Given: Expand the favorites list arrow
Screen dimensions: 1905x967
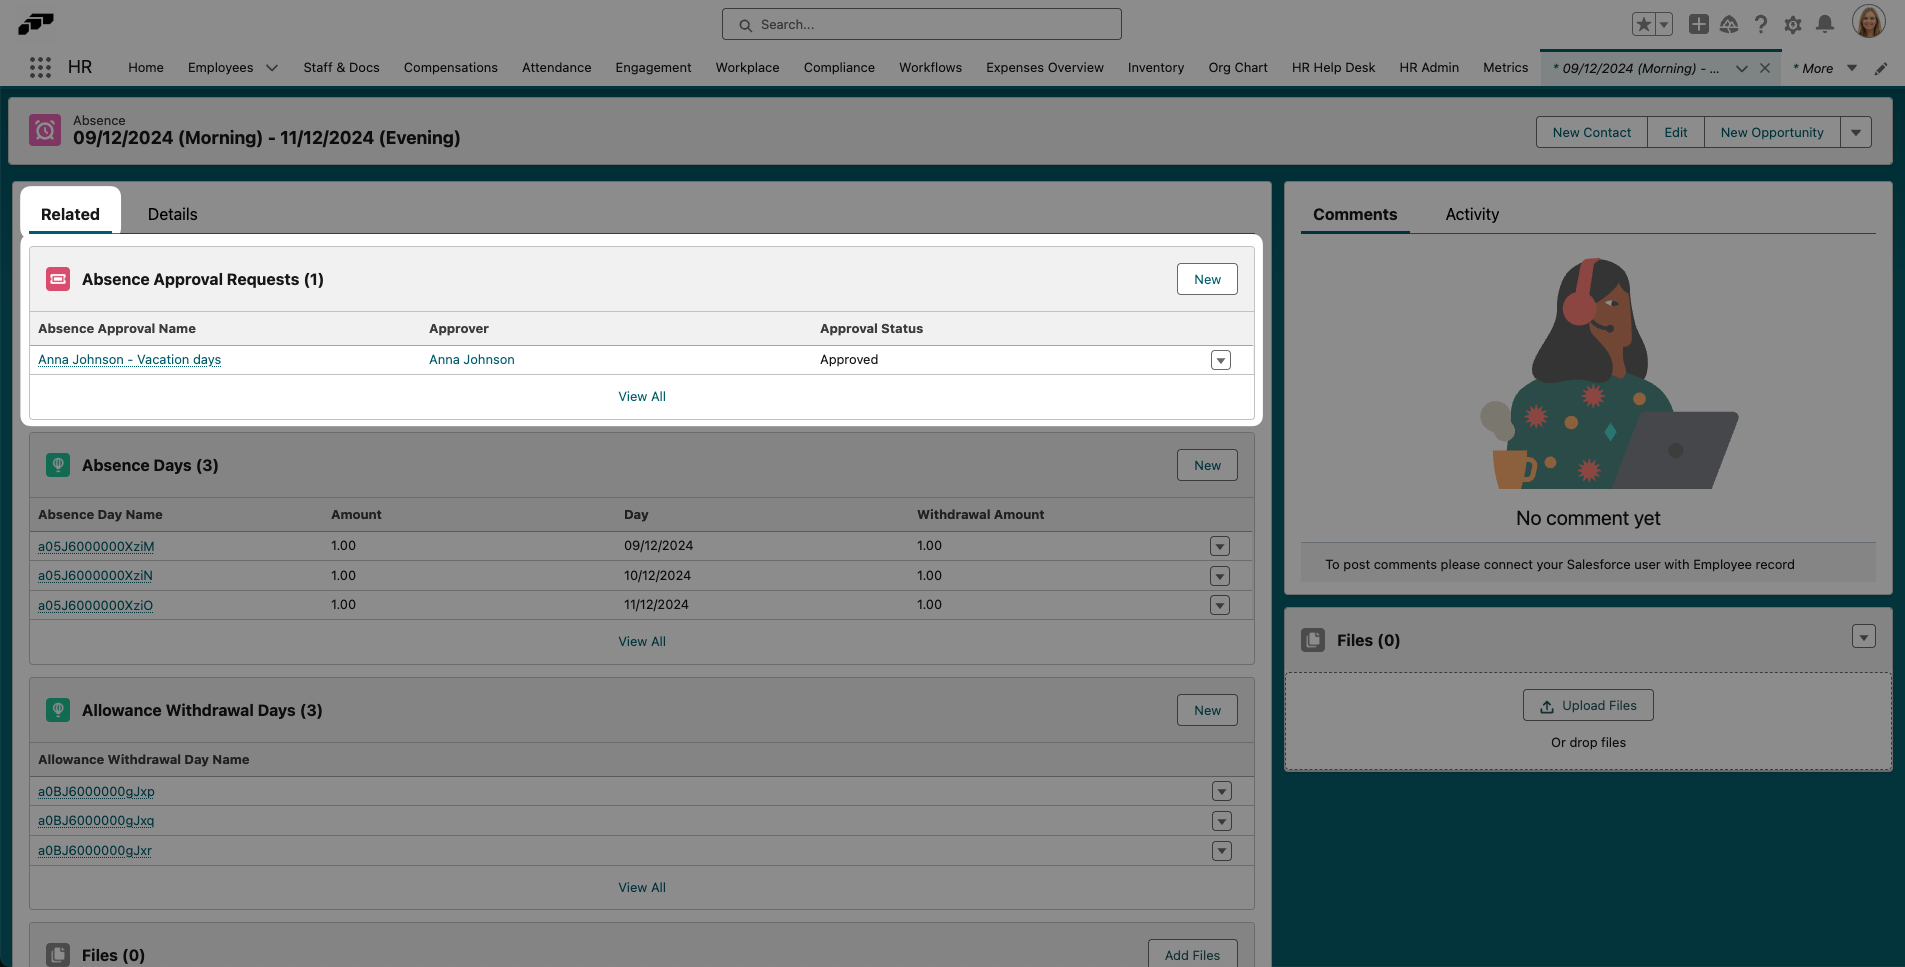Looking at the screenshot, I should click(1662, 23).
